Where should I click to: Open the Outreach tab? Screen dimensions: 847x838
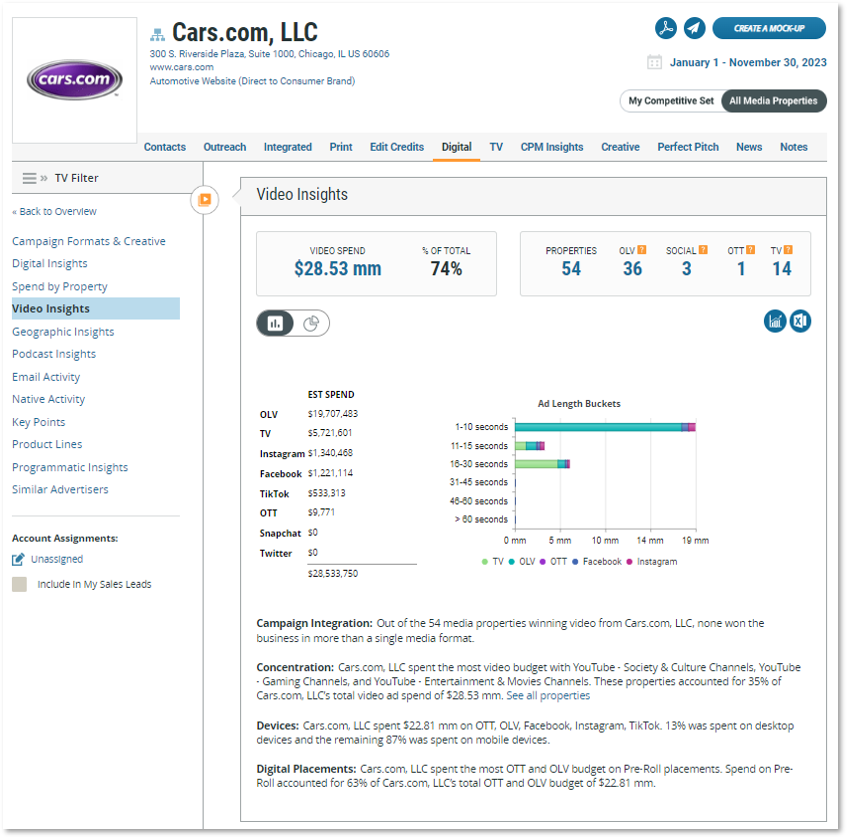tap(225, 147)
